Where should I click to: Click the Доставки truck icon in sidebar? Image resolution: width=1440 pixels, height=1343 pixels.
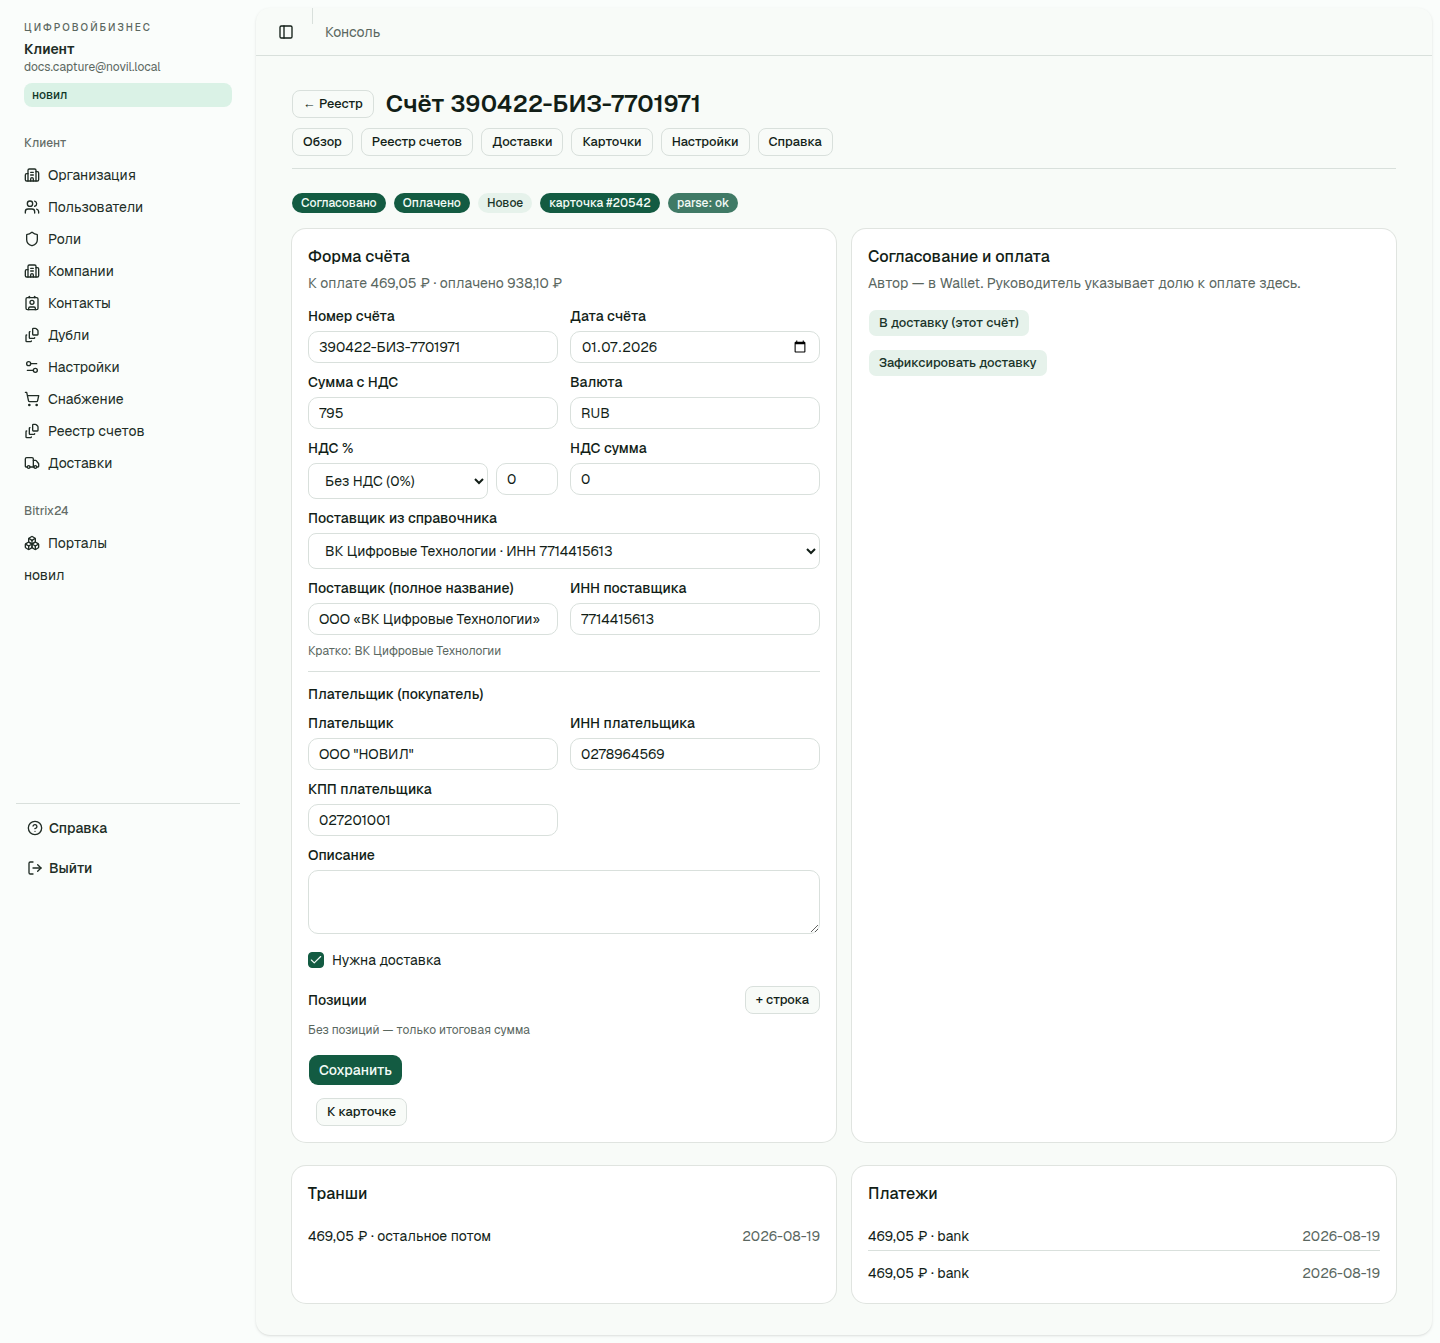click(x=32, y=463)
